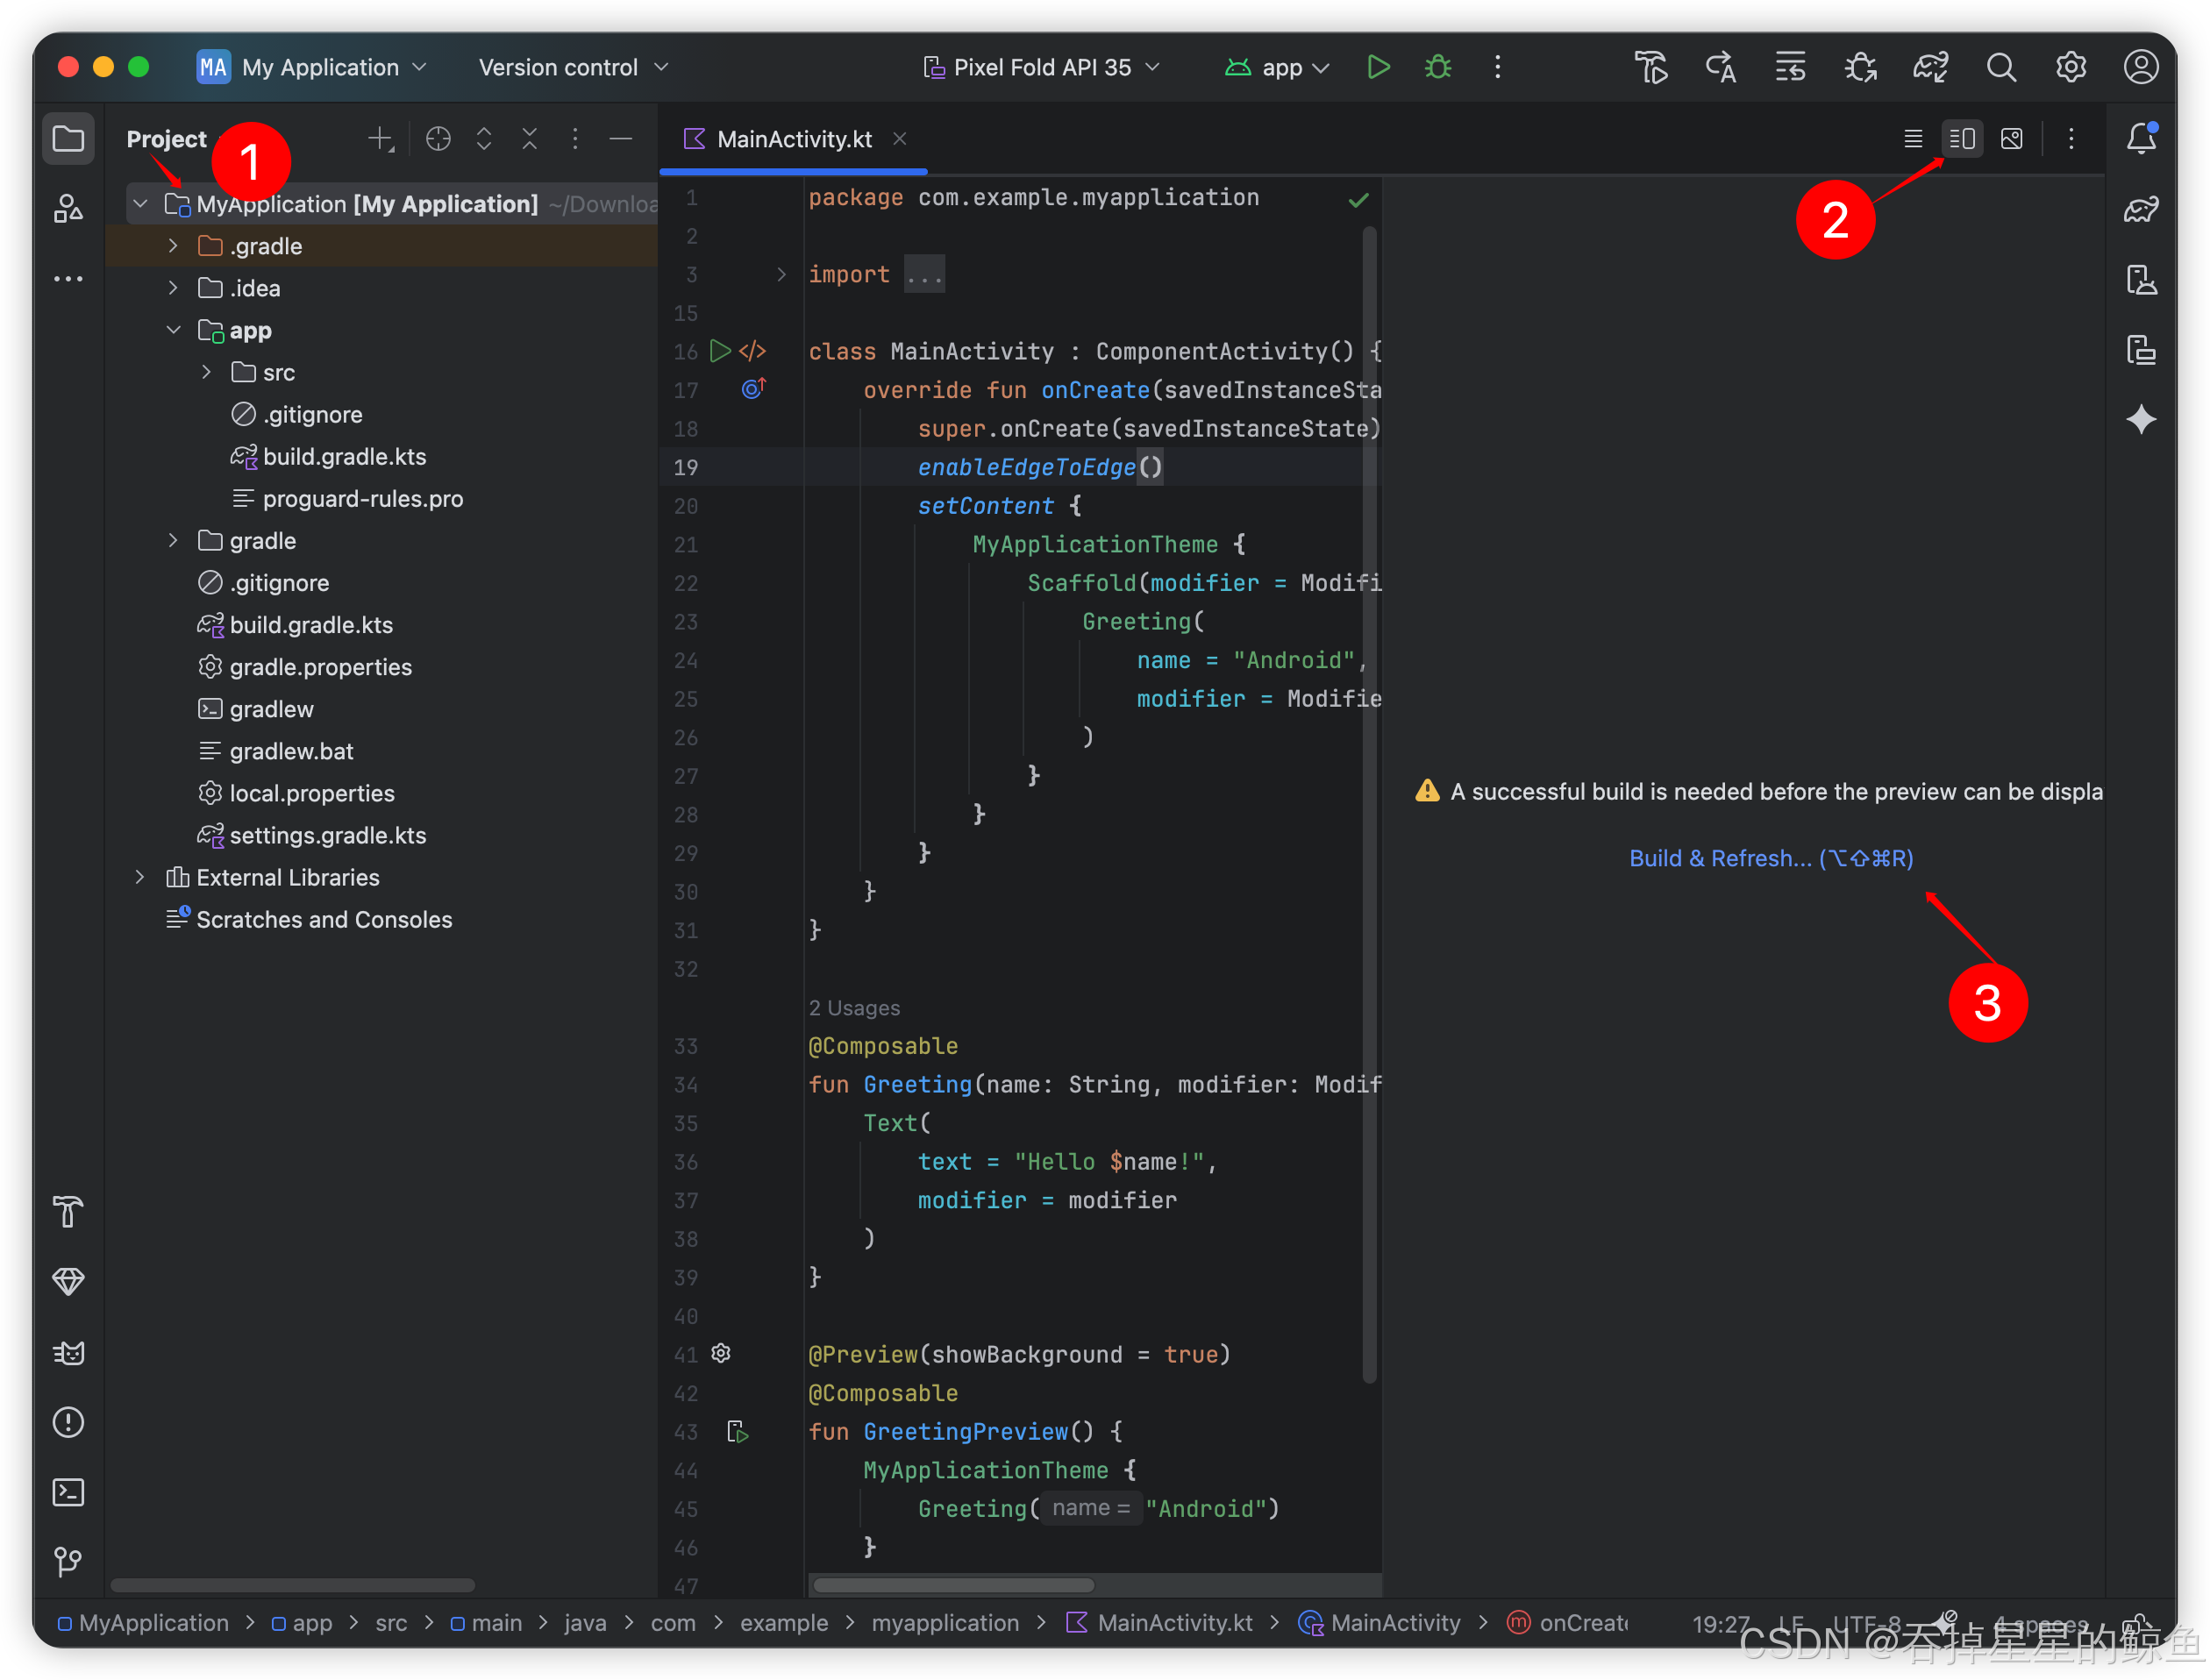Image resolution: width=2210 pixels, height=1680 pixels.
Task: Open the Logcat tool window
Action: click(x=68, y=1352)
